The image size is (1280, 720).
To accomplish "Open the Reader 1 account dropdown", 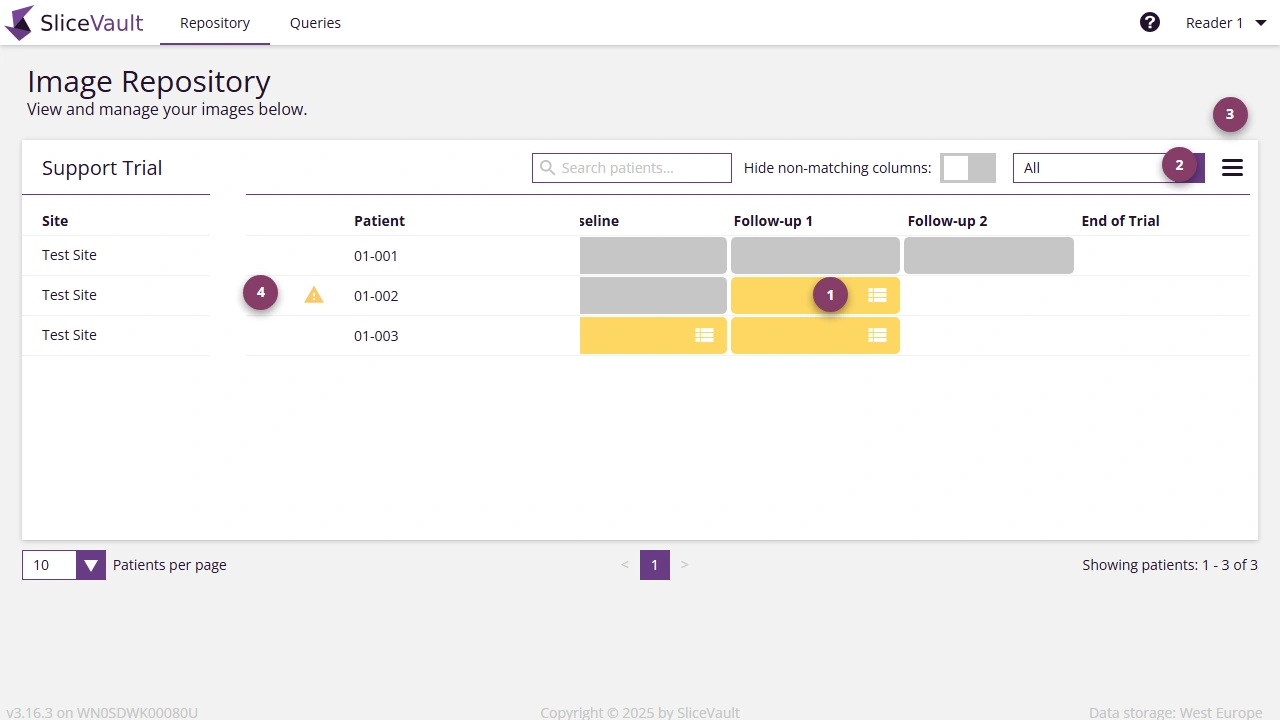I will coord(1223,22).
